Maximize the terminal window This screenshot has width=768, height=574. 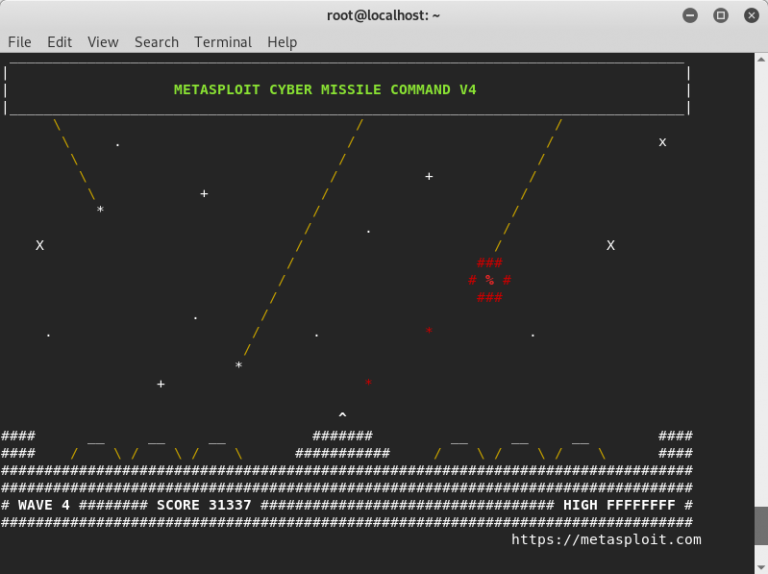point(720,16)
